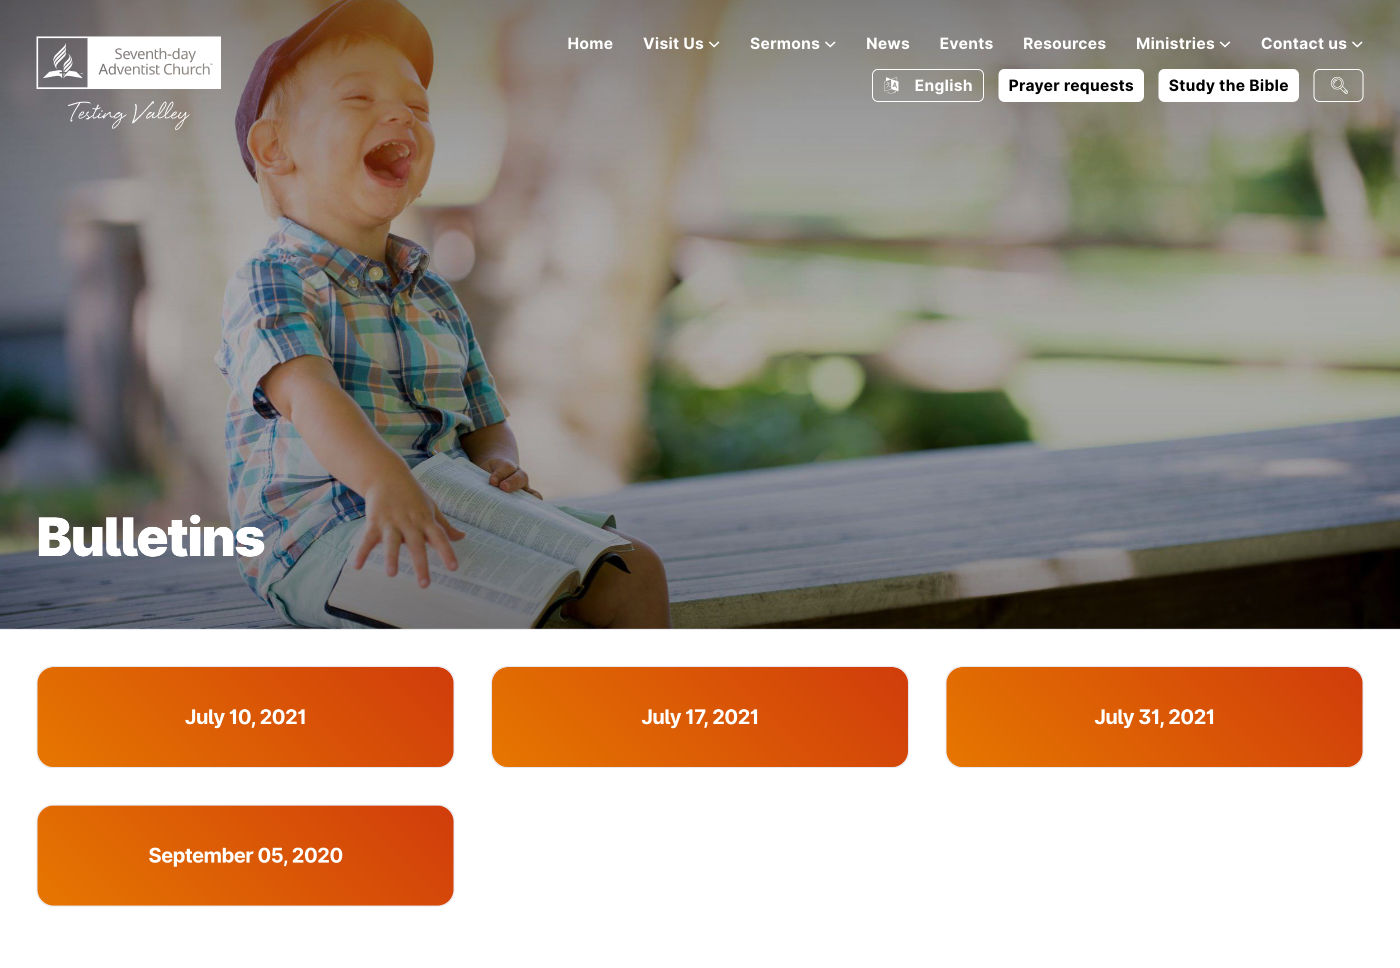Open the English language selector
The height and width of the screenshot is (968, 1400).
[x=928, y=86]
